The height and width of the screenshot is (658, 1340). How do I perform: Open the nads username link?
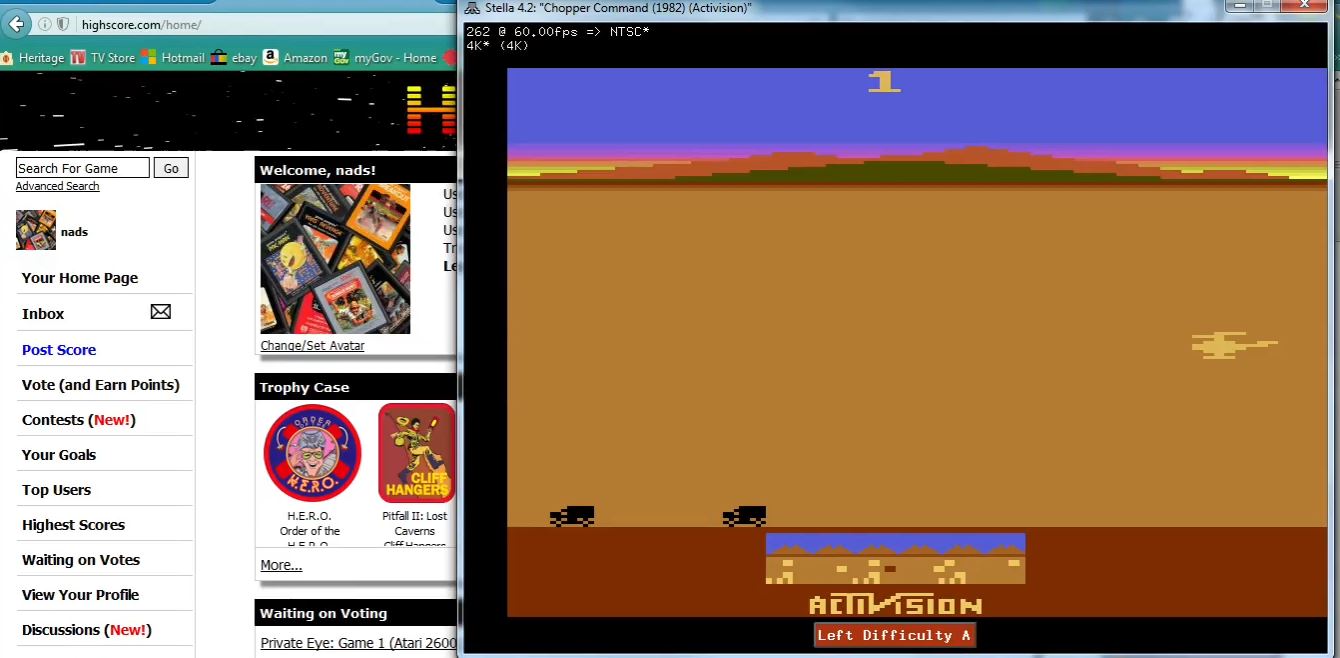74,231
